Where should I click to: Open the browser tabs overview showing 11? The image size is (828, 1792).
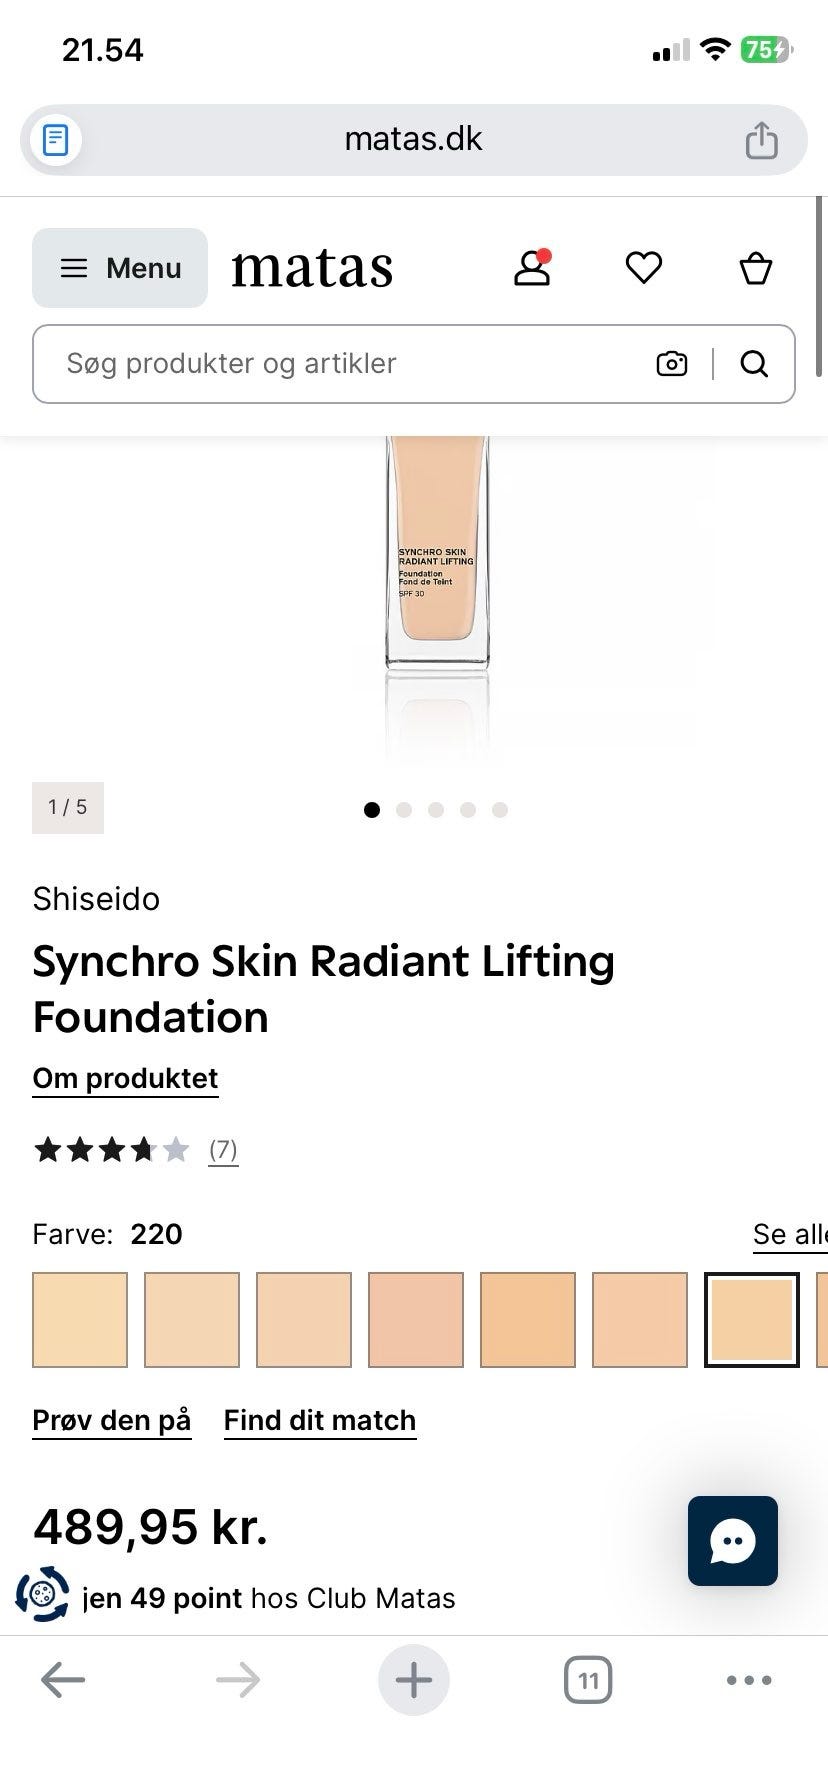tap(588, 1680)
